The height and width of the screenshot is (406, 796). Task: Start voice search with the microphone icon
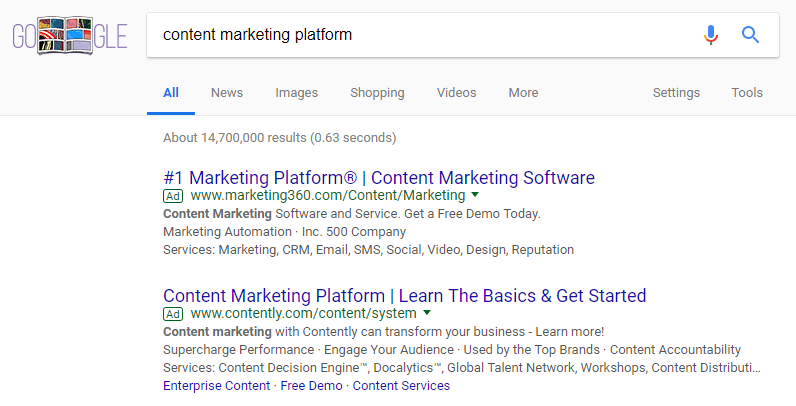pos(711,35)
